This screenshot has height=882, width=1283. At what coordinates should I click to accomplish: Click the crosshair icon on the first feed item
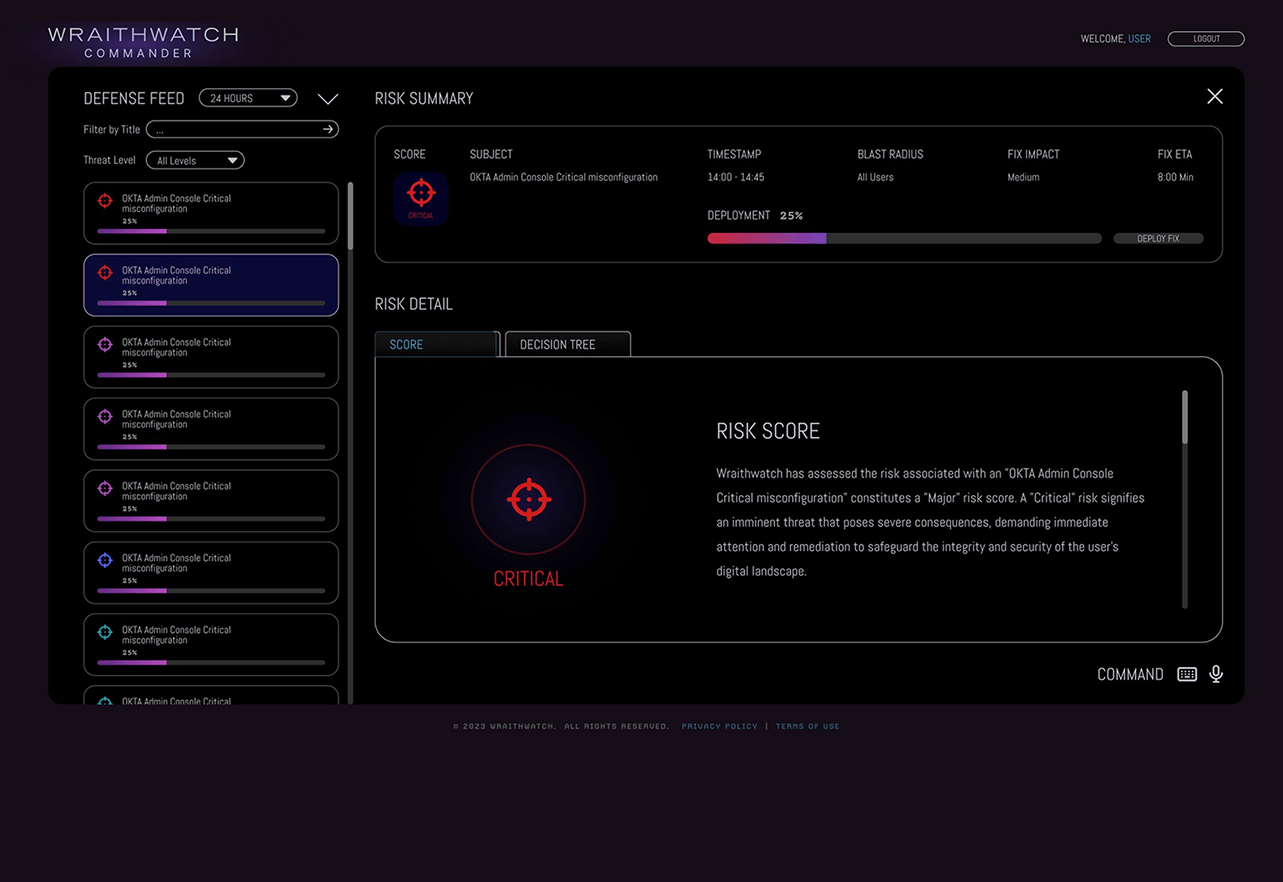[105, 201]
